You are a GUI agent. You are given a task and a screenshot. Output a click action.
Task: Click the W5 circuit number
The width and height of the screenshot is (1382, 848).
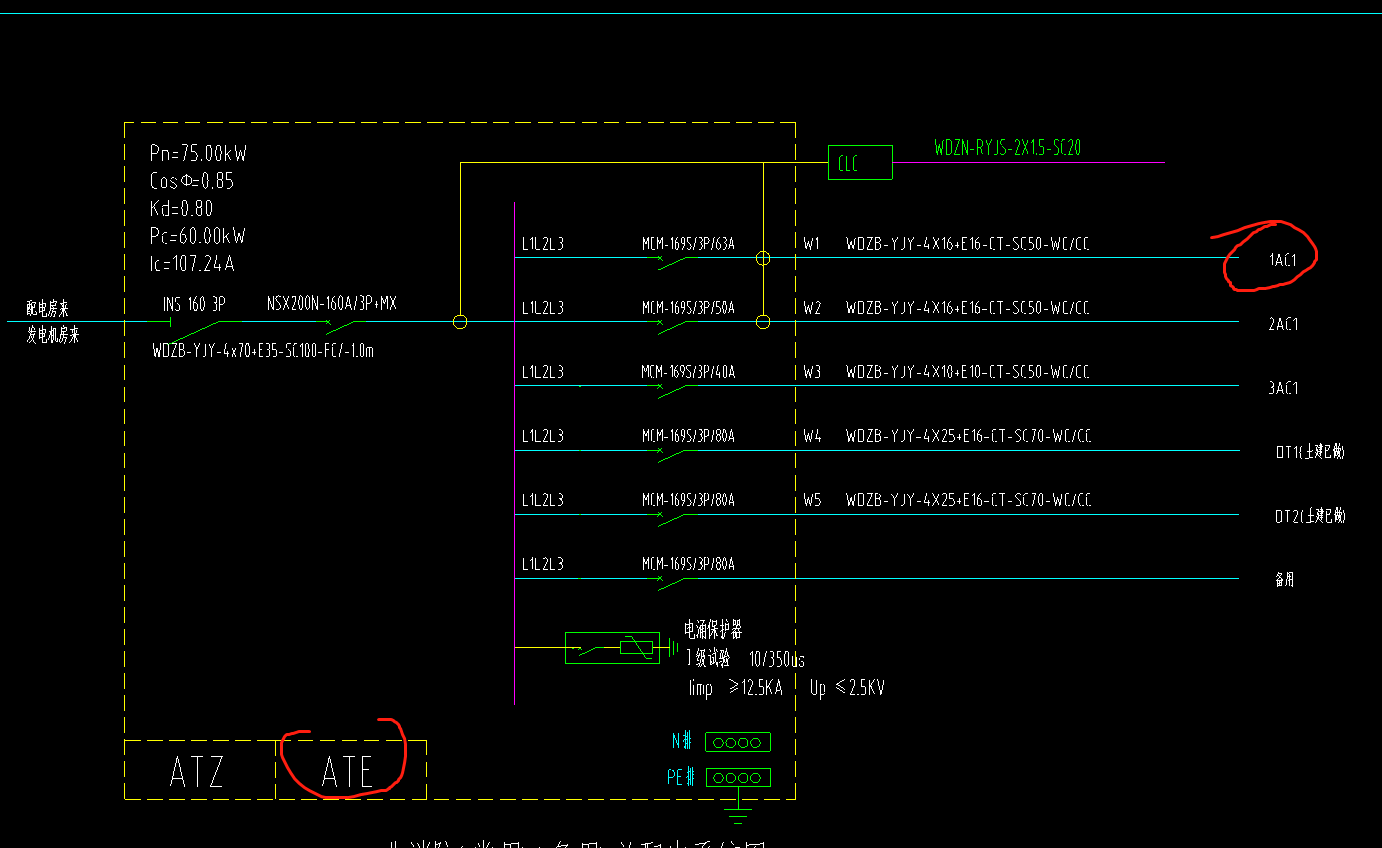(x=811, y=500)
